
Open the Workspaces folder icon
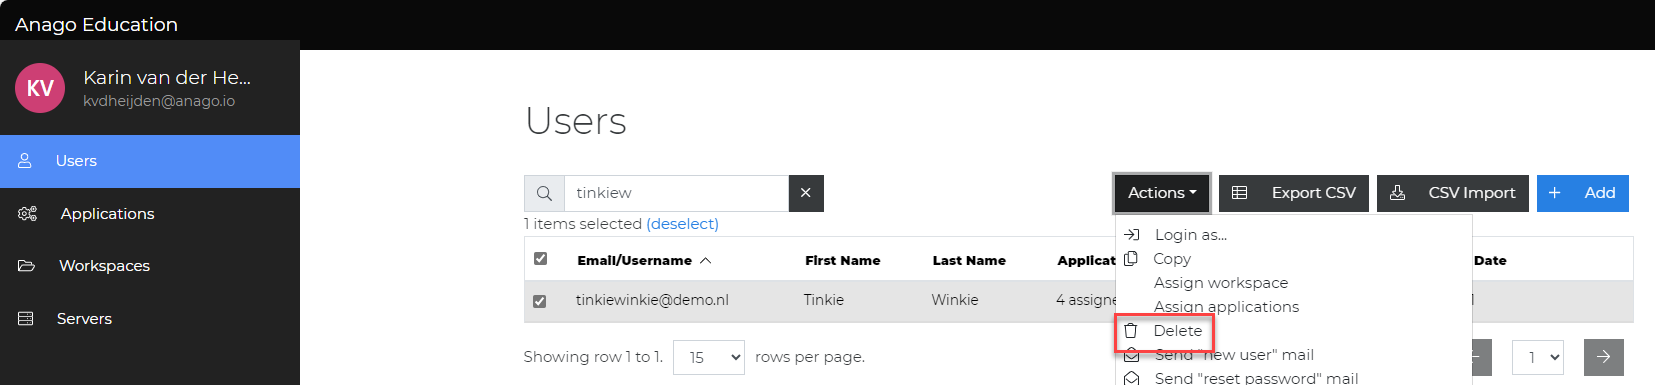27,266
